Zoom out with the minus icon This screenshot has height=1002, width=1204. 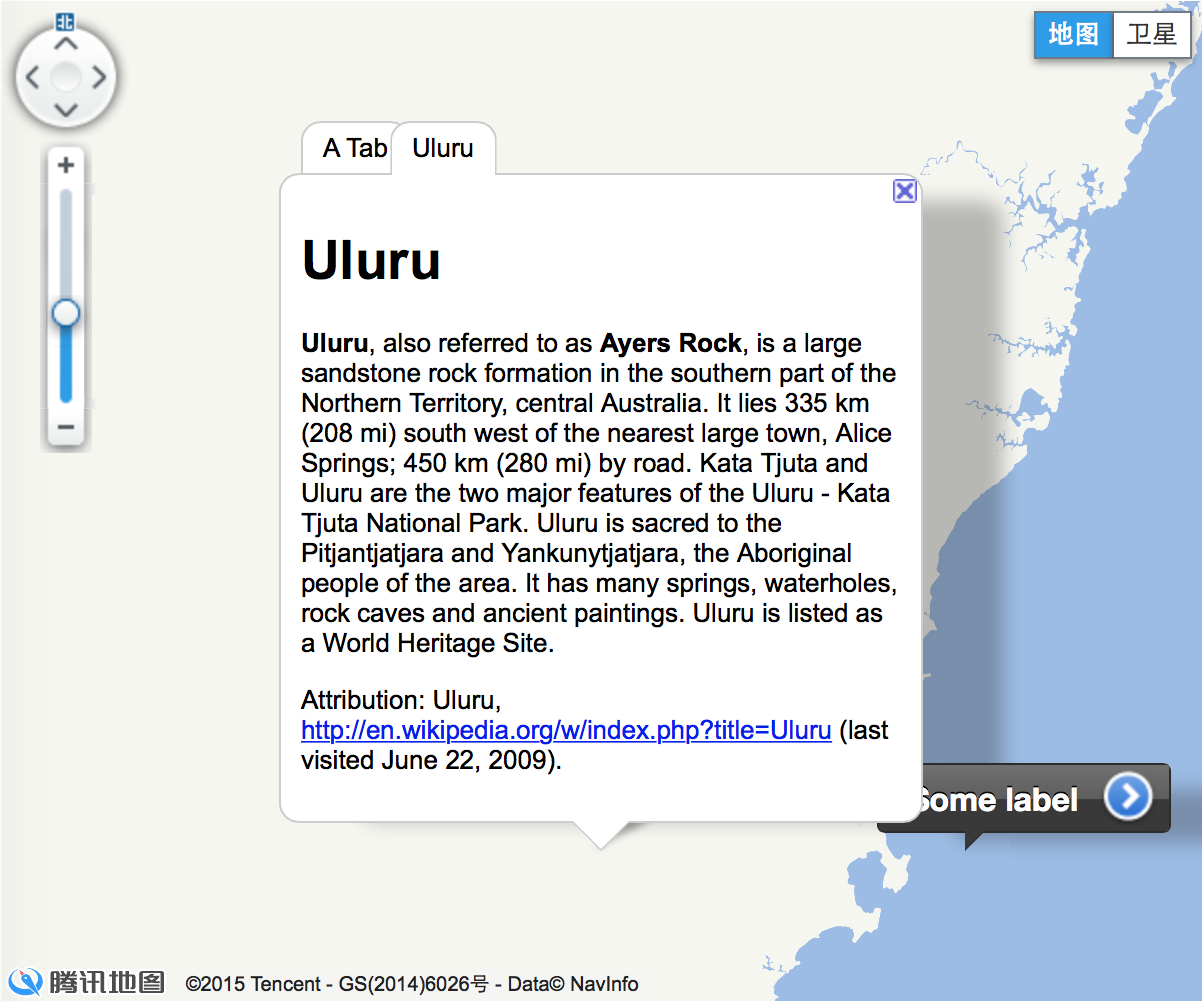pyautogui.click(x=65, y=427)
